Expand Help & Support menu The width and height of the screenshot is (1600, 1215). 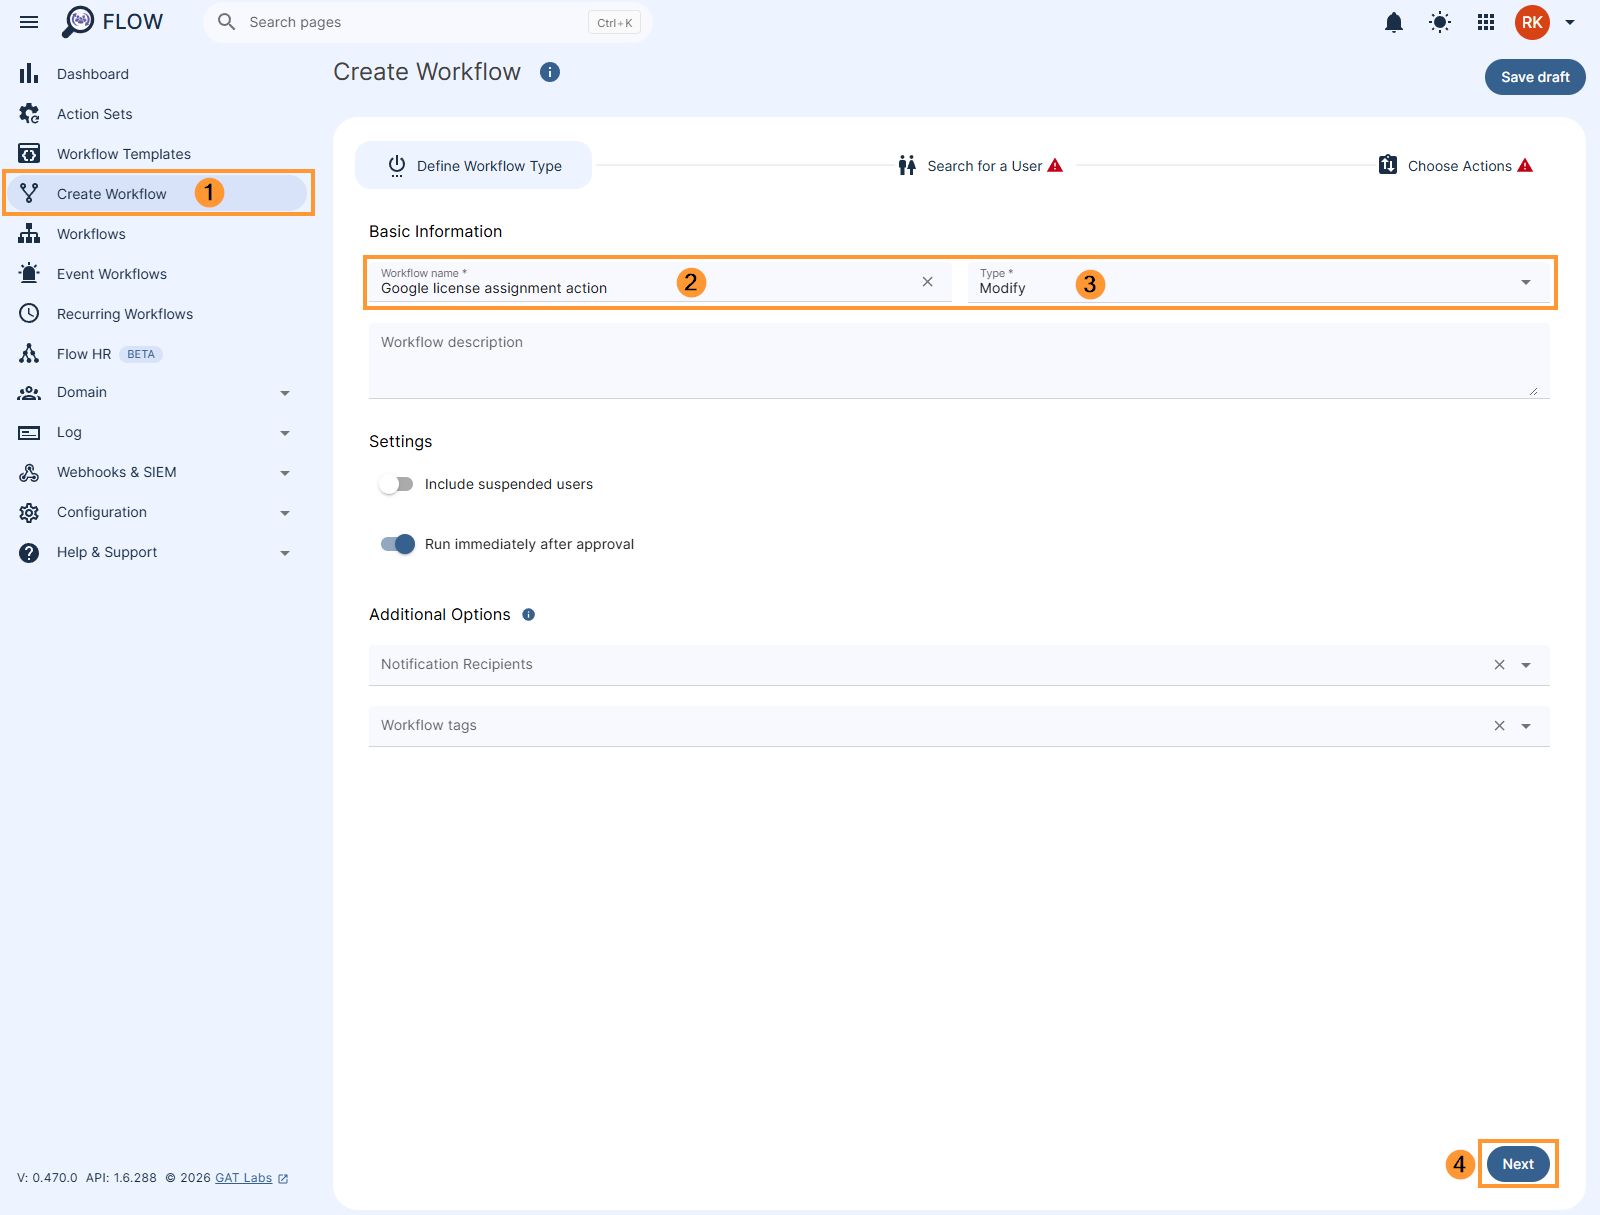(x=285, y=553)
